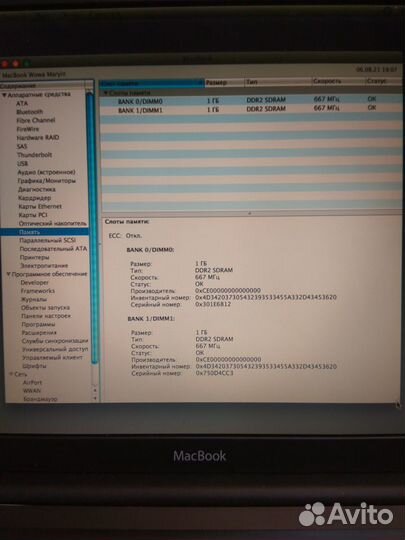
Task: Select Электропитание in the sidebar
Action: tap(44, 266)
